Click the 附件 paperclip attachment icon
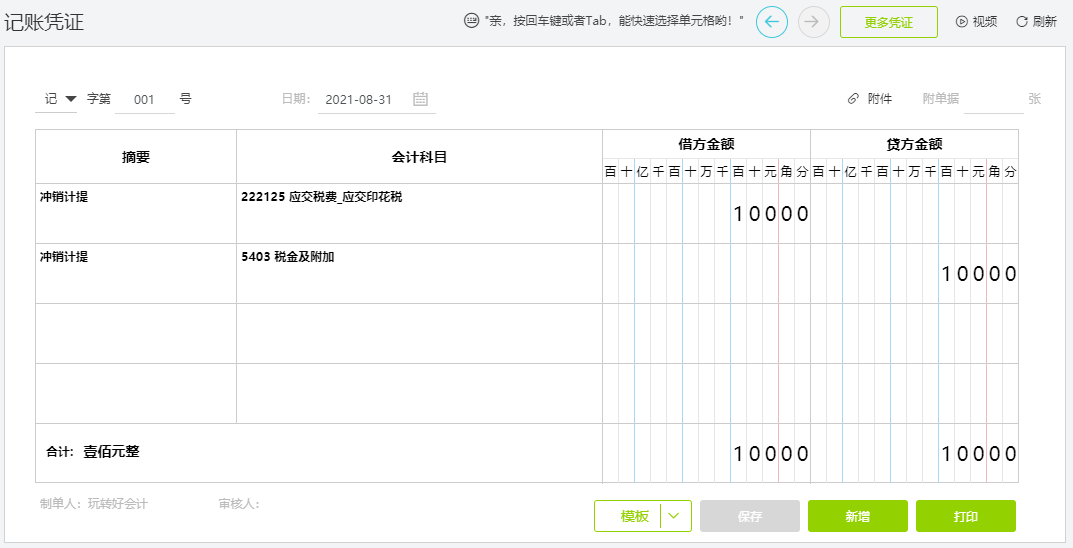Viewport: 1073px width, 548px height. point(853,99)
